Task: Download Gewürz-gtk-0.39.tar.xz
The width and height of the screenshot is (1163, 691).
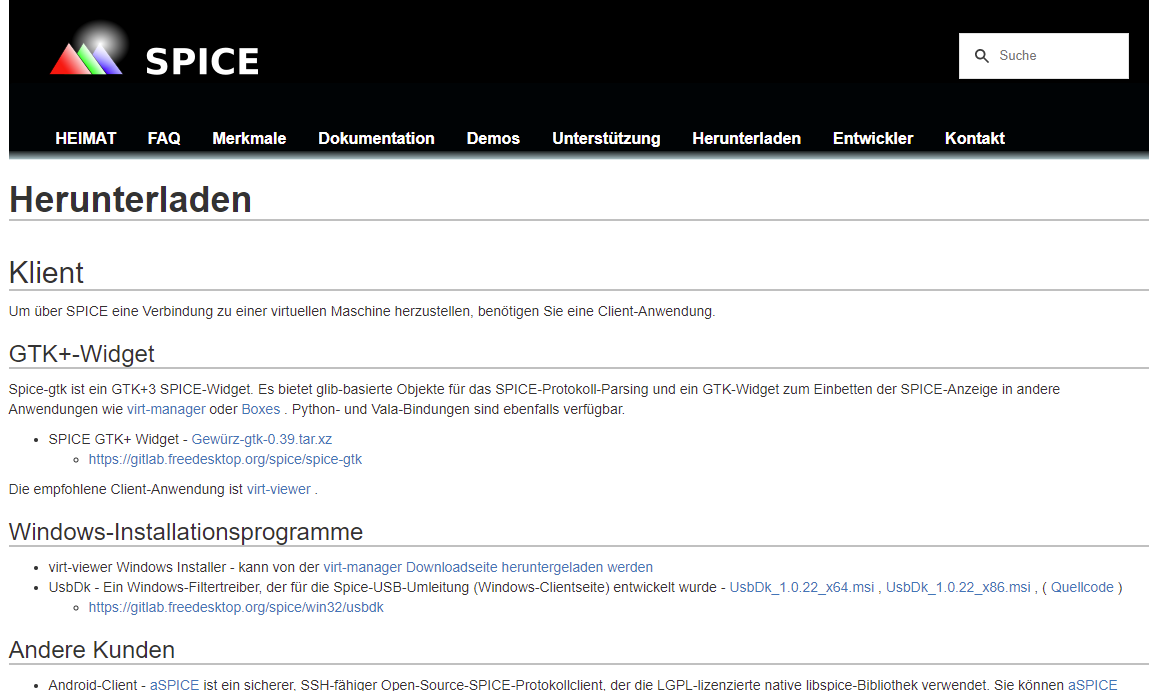Action: [262, 439]
